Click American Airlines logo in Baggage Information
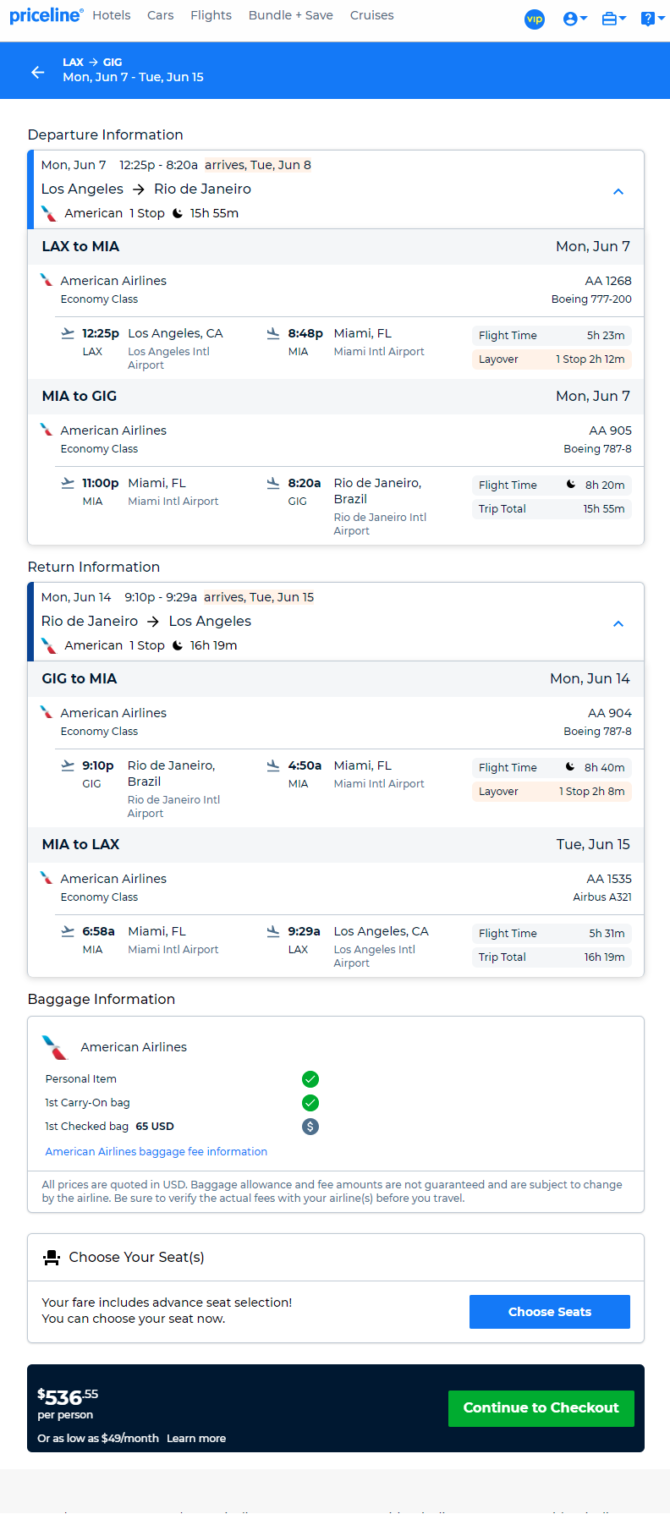 pos(55,1047)
